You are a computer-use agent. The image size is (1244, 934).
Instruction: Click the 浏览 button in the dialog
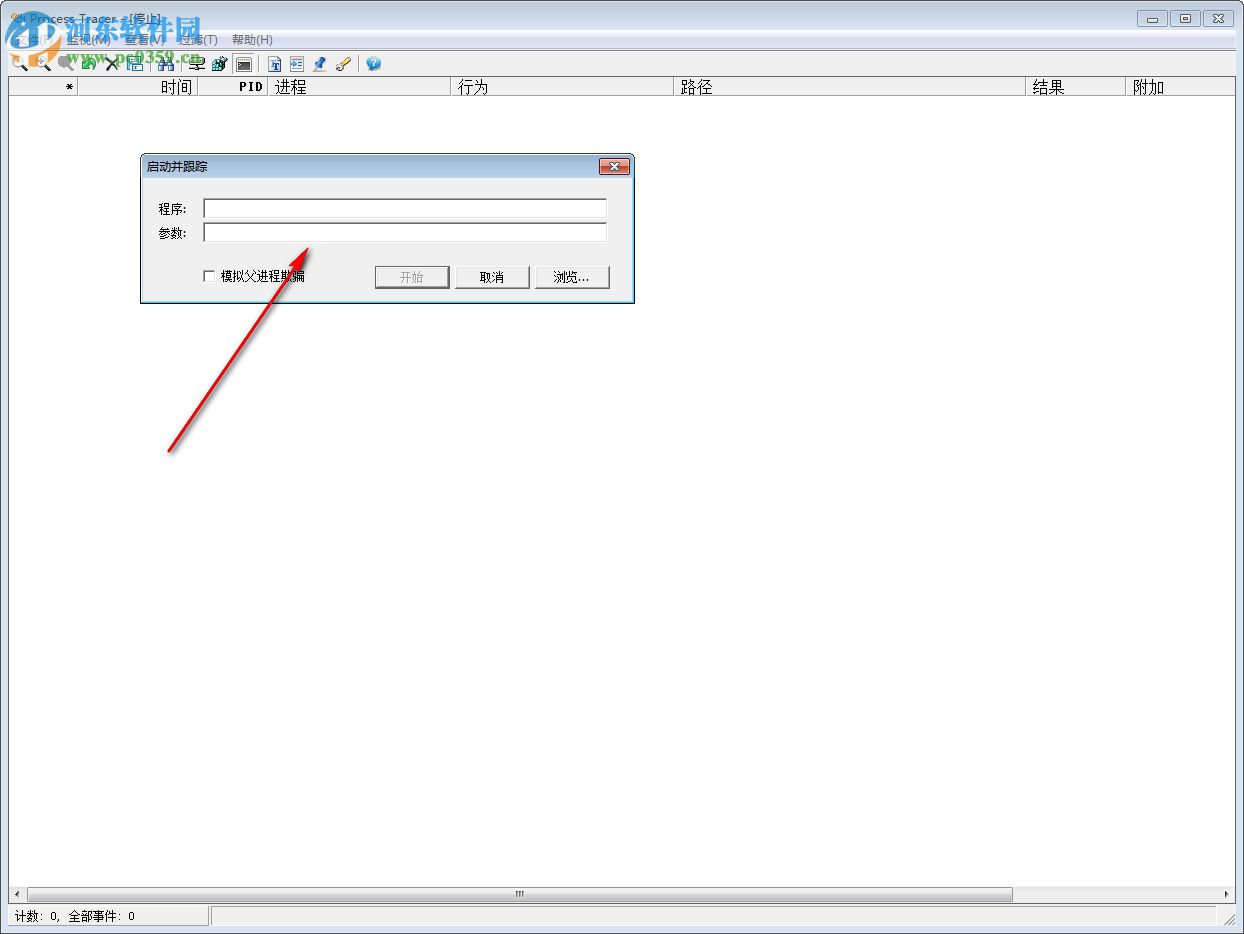coord(572,277)
